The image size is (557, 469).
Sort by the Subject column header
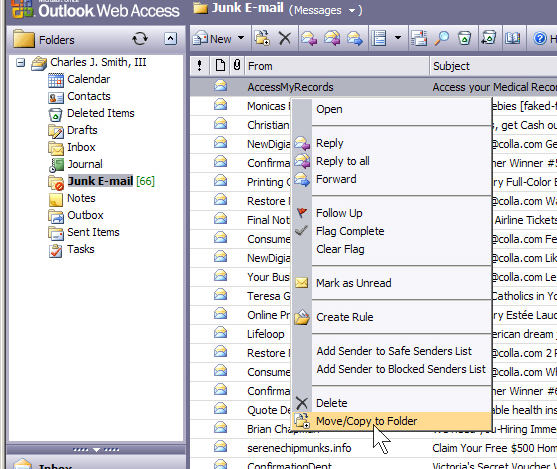coord(494,66)
